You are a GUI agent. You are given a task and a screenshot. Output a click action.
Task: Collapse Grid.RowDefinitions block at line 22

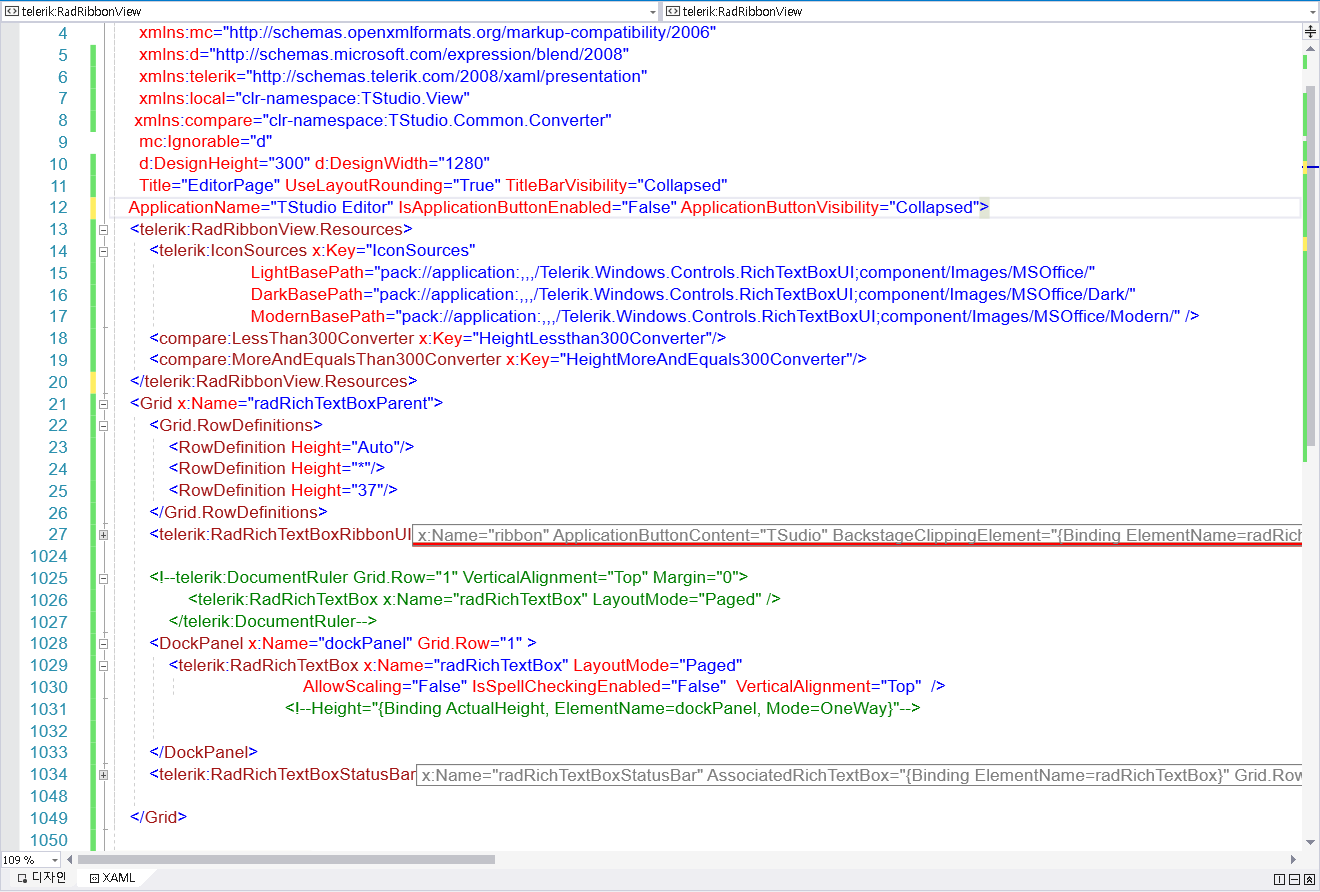click(x=104, y=426)
